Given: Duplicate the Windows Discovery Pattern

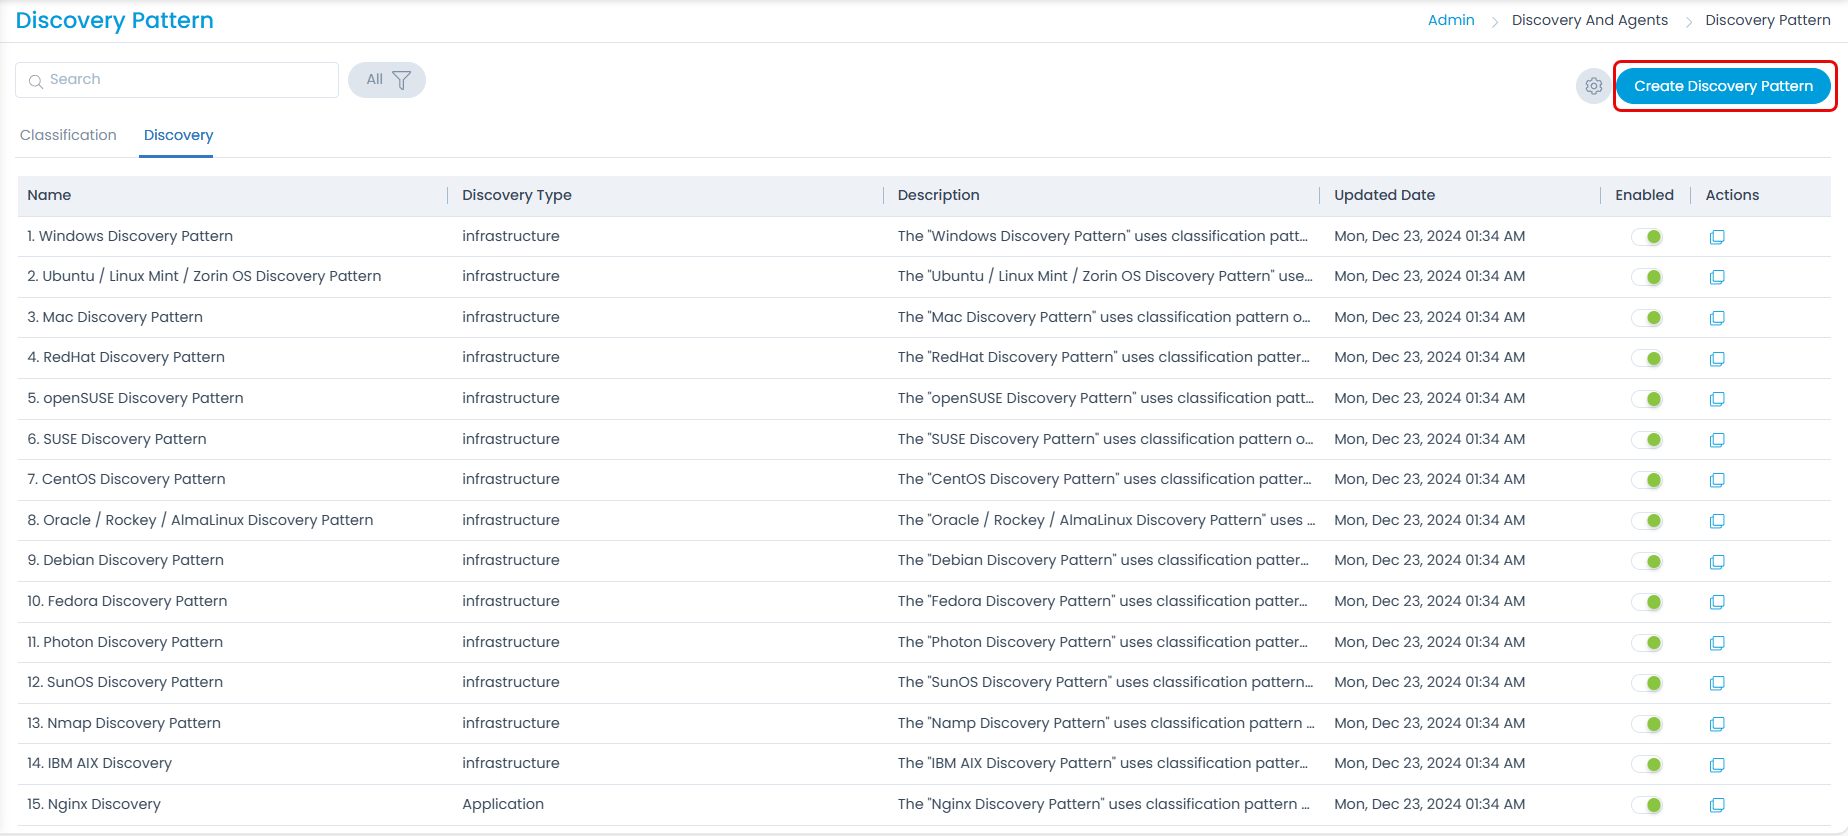Looking at the screenshot, I should click(x=1717, y=237).
